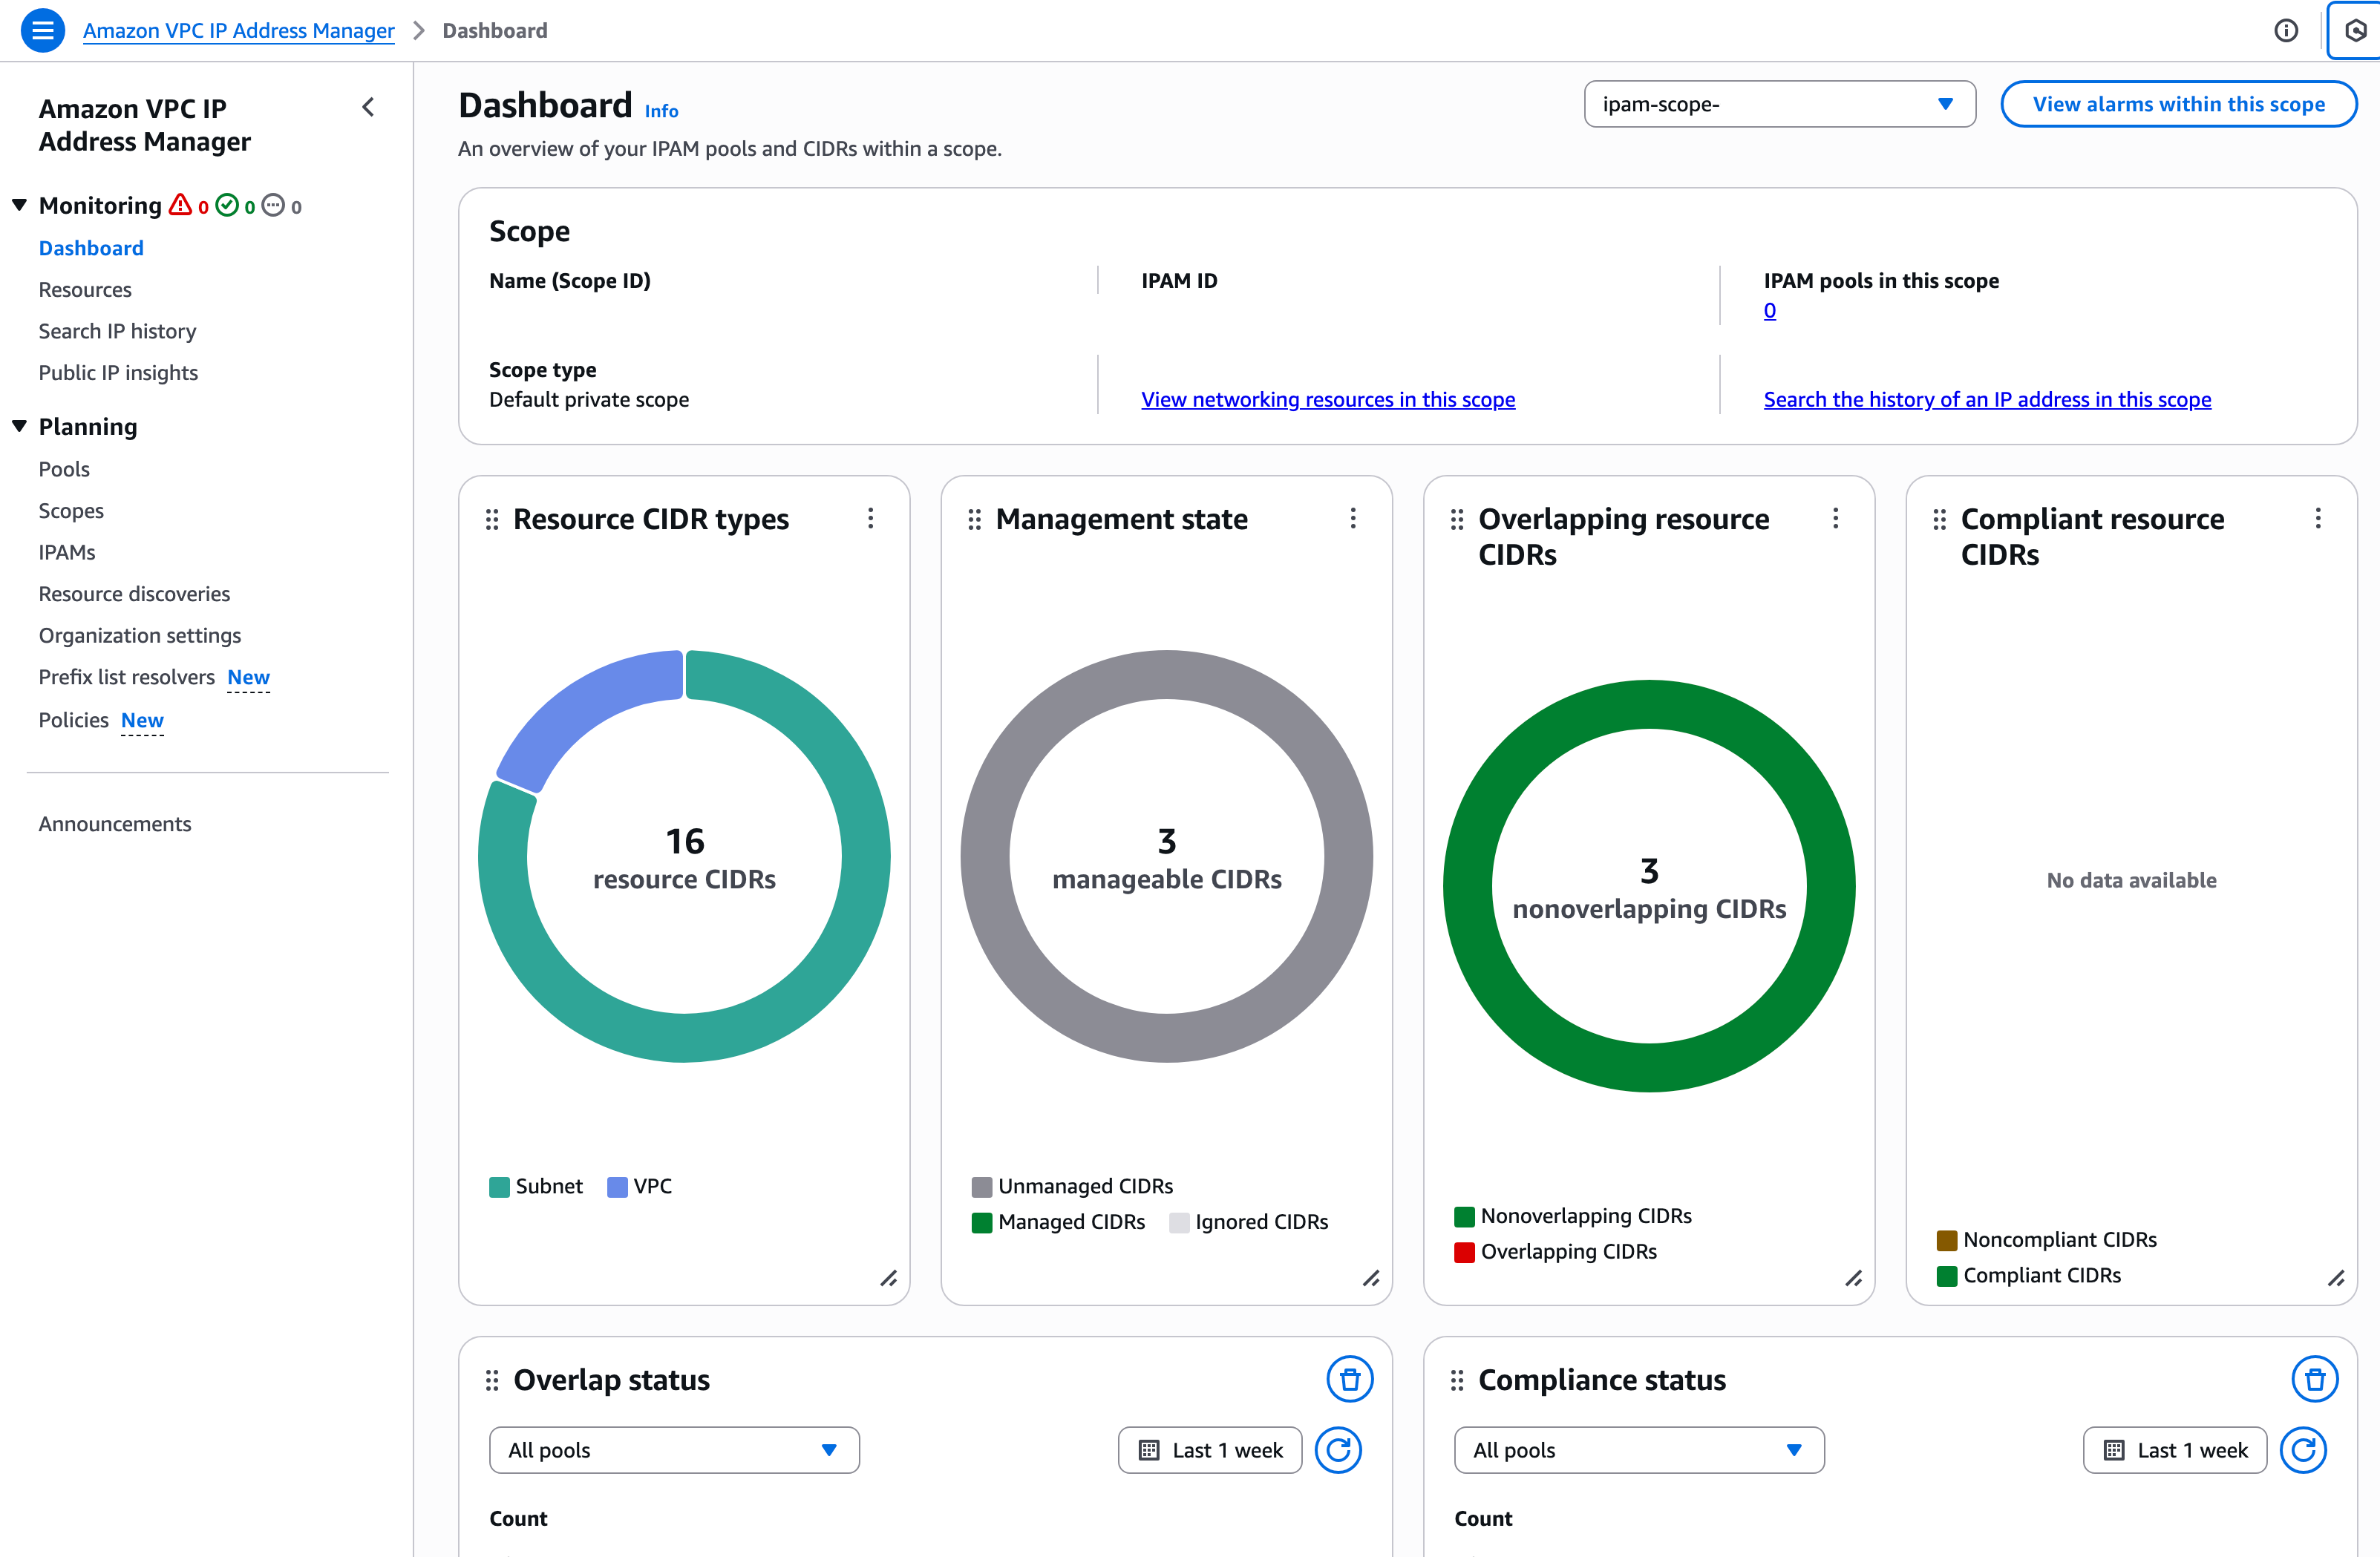Open Resource CIDR types widget options menu
This screenshot has height=1557, width=2380.
click(870, 518)
